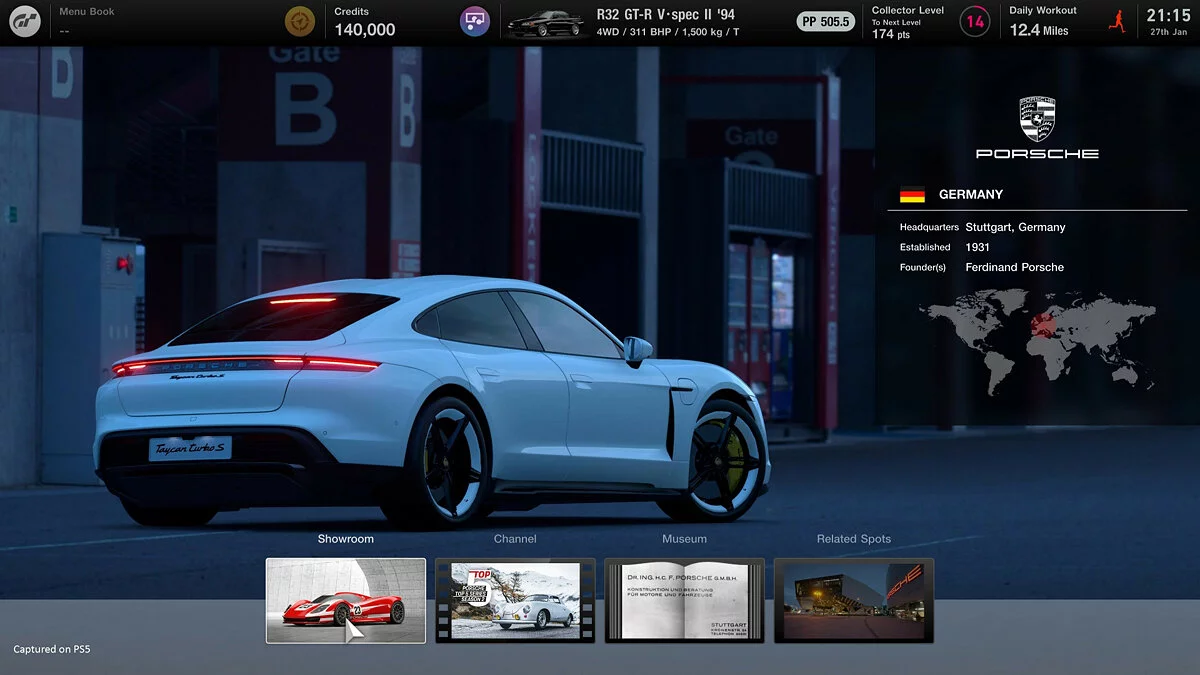Open the Channel filmstrip video thumbnail
This screenshot has height=675, width=1200.
tap(515, 599)
